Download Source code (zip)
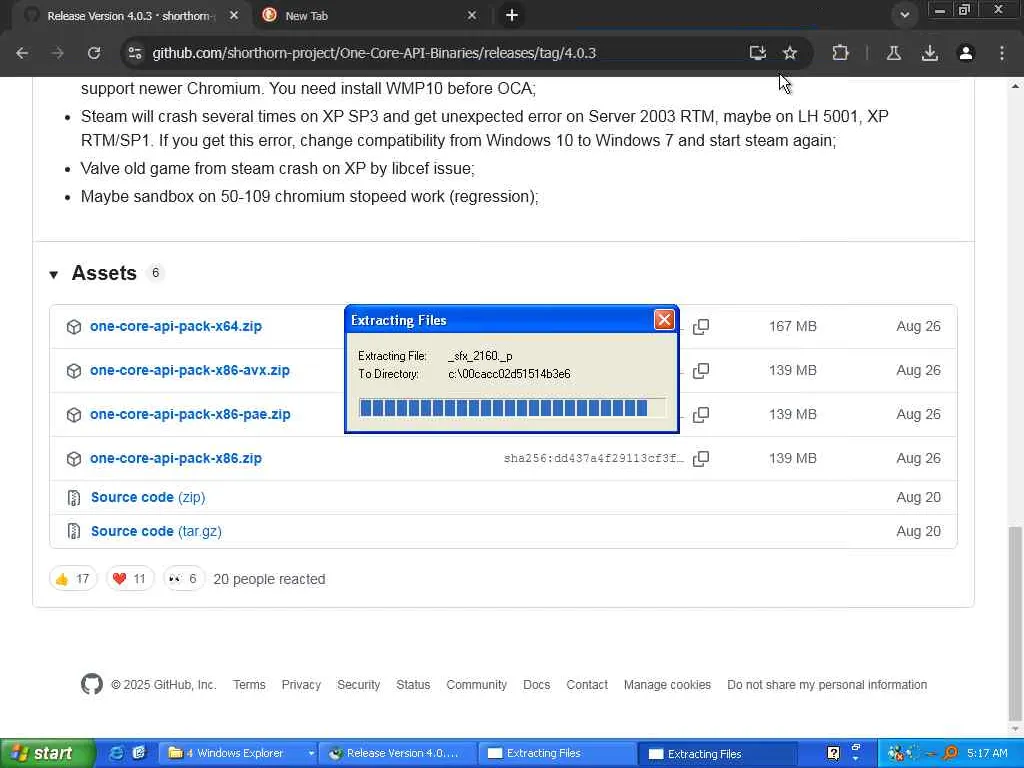This screenshot has width=1024, height=768. pos(148,497)
